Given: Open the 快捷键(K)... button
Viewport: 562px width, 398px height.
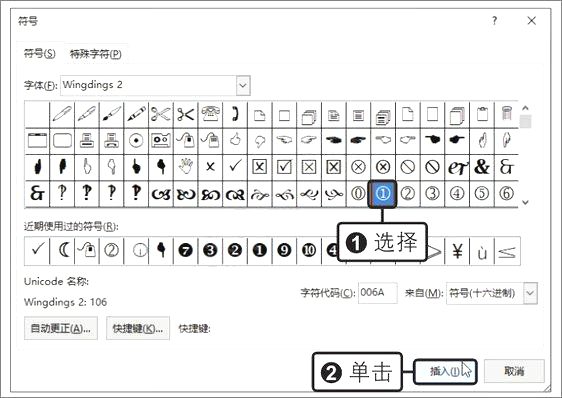Looking at the screenshot, I should pyautogui.click(x=138, y=328).
